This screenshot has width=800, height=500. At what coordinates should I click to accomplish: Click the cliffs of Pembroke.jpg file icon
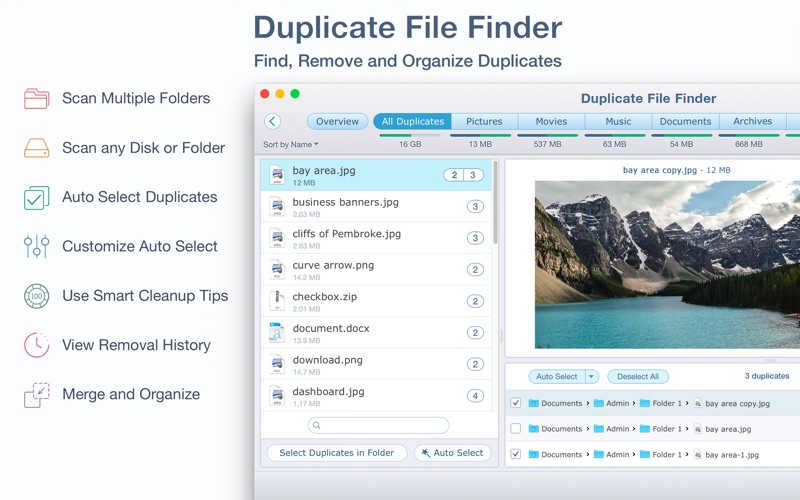(x=277, y=238)
